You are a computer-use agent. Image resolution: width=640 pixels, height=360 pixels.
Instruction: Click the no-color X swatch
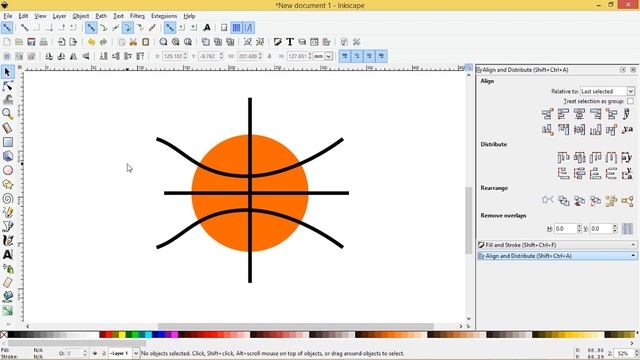(x=4, y=335)
